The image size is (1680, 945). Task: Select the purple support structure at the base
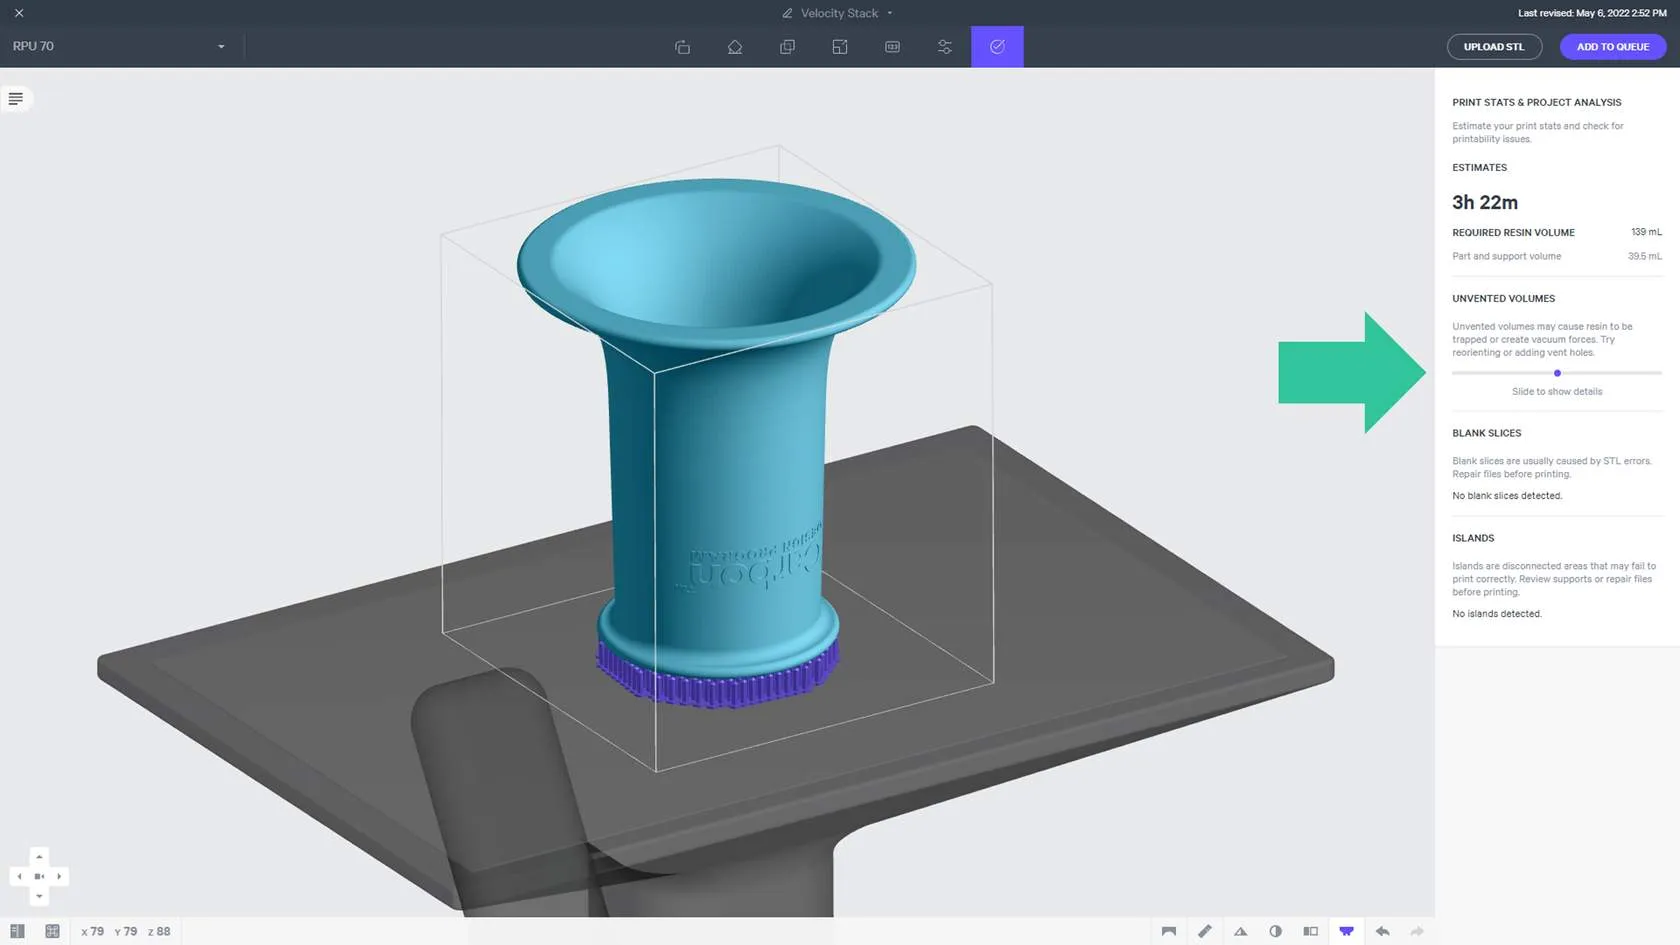[717, 676]
